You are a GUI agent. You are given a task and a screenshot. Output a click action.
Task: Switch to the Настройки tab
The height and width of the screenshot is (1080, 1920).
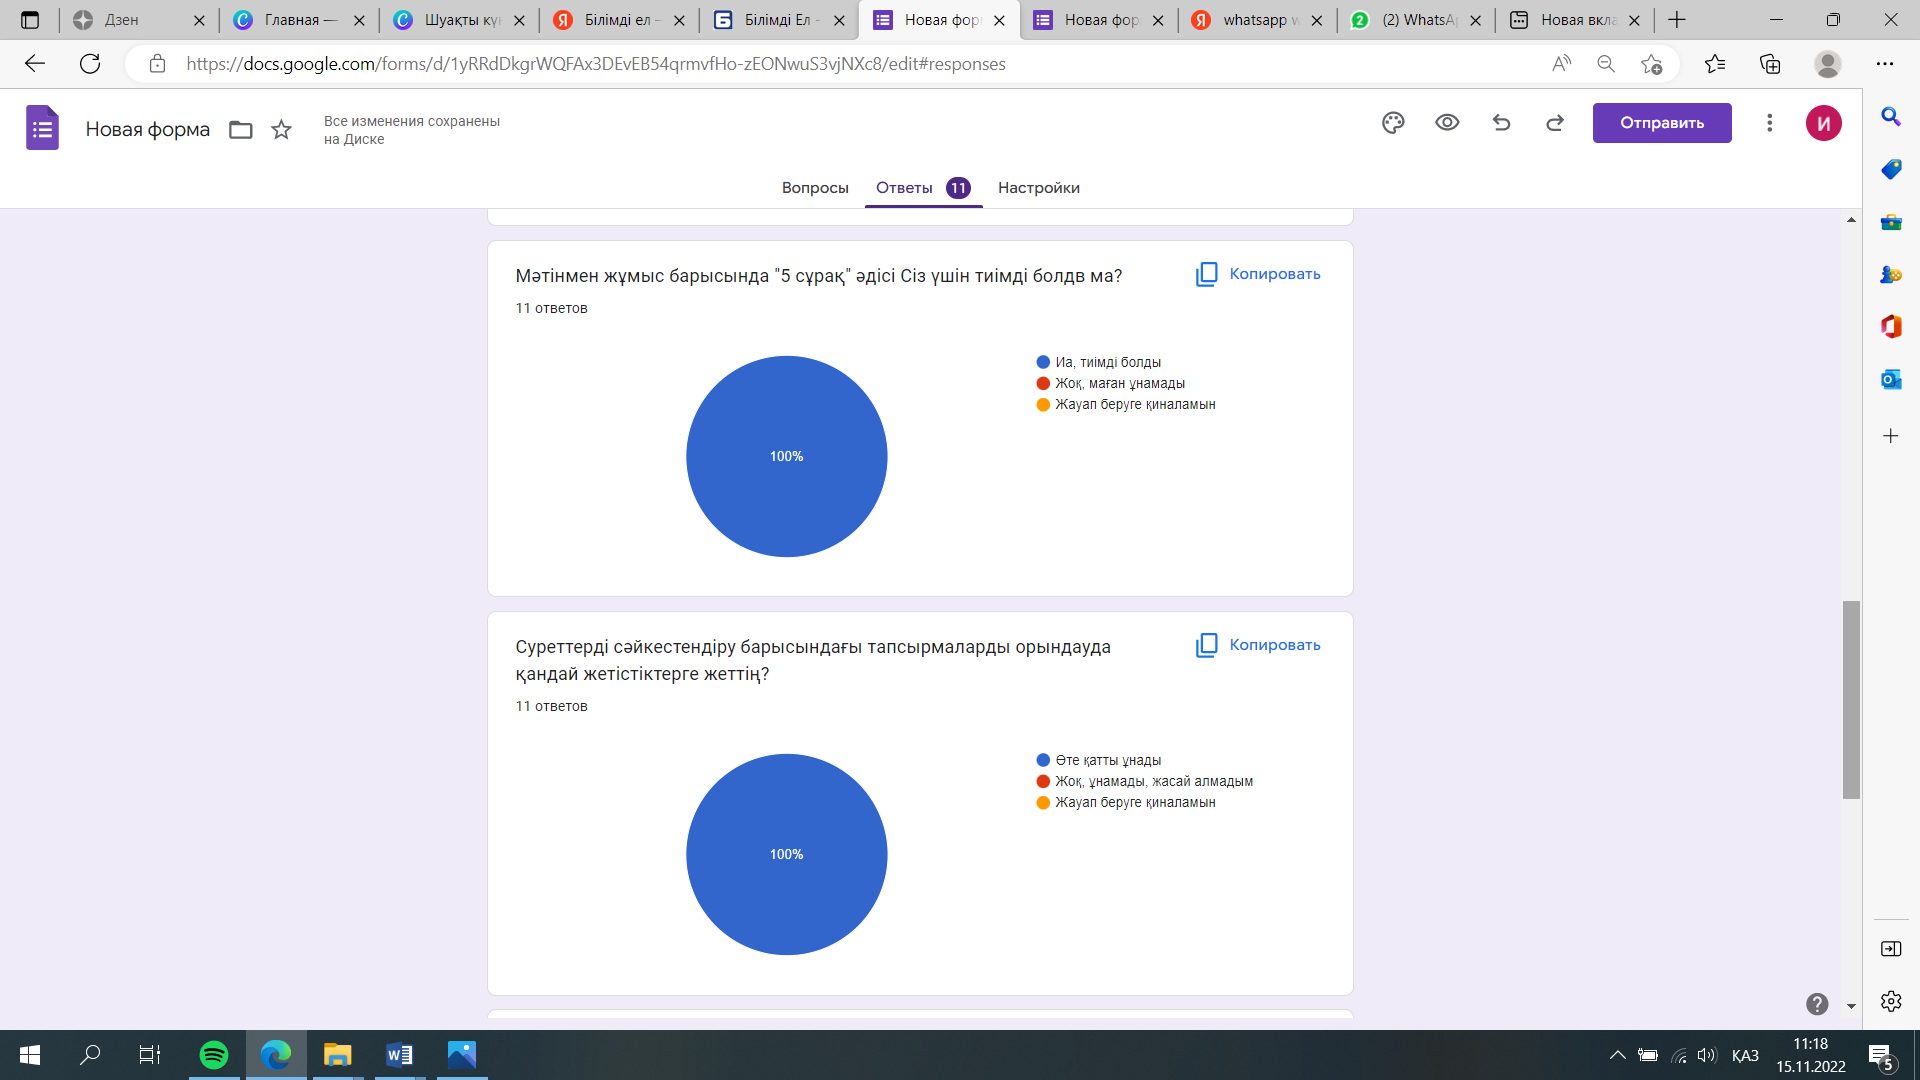[1038, 188]
